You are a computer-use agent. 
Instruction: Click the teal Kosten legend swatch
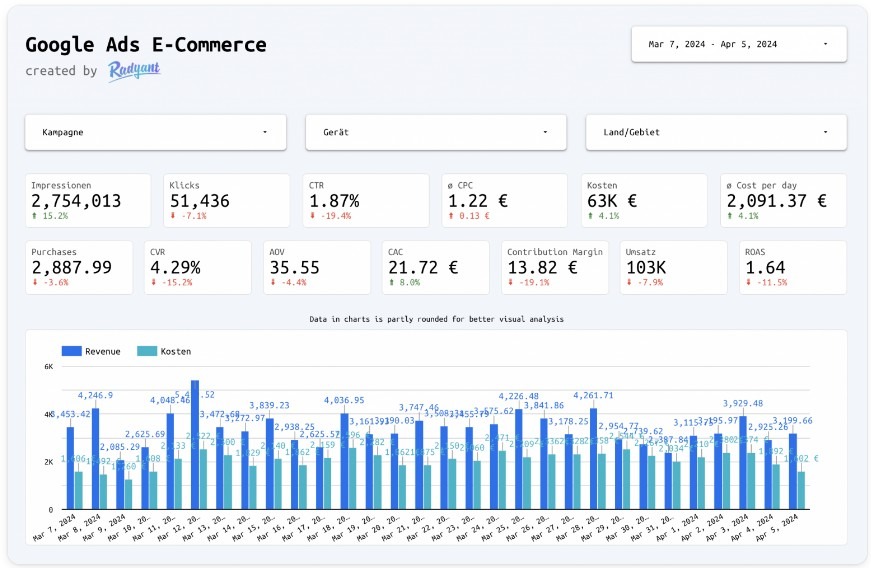point(147,351)
